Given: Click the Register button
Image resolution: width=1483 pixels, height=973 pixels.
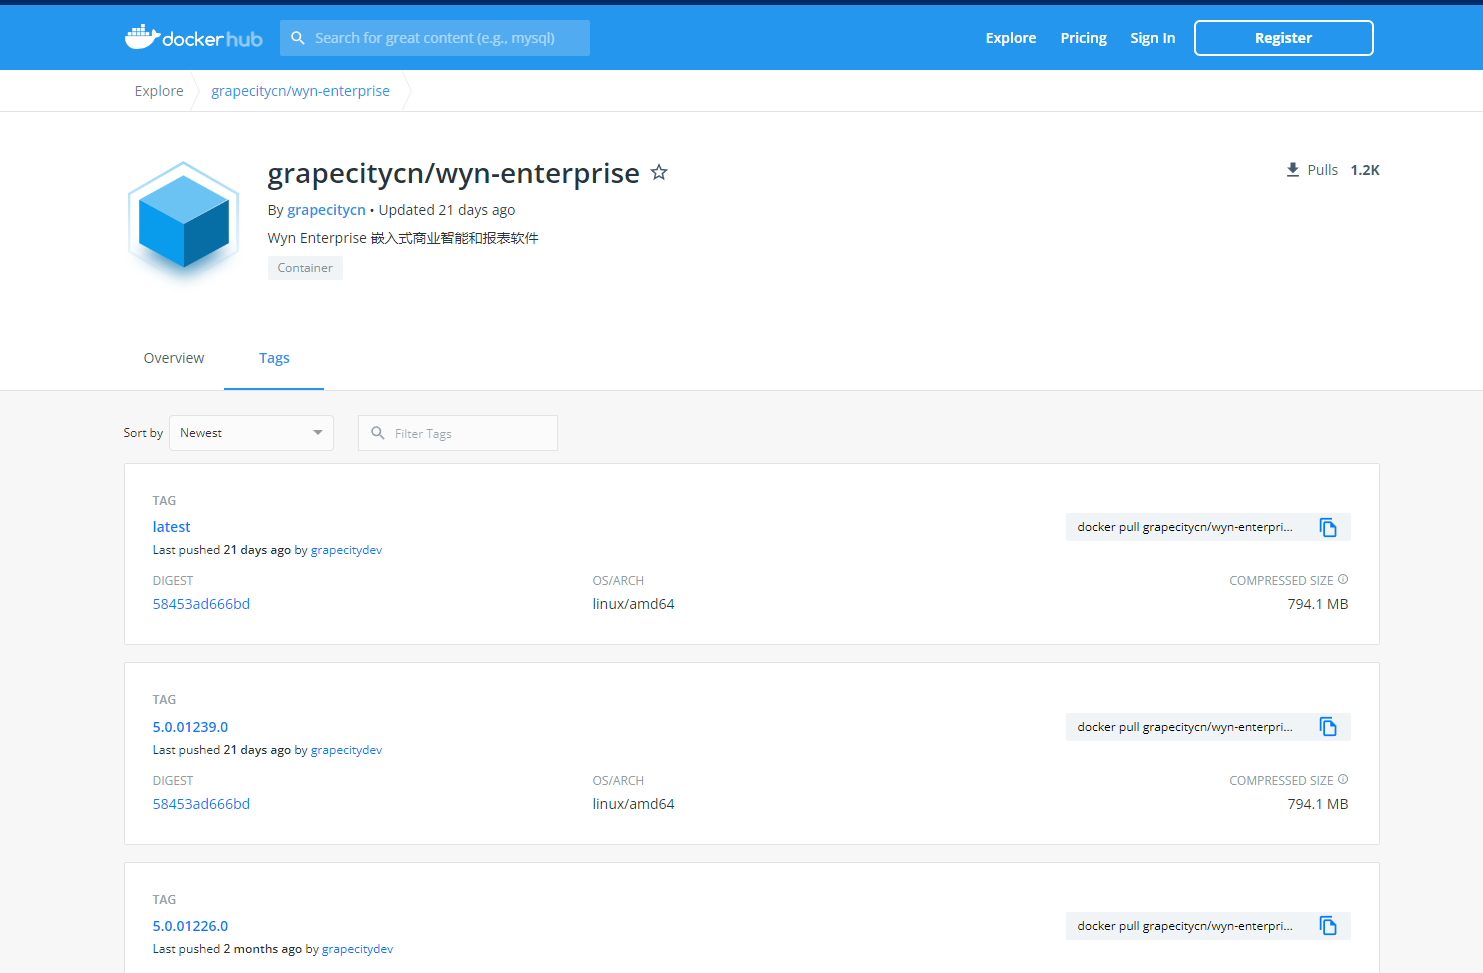Looking at the screenshot, I should click(x=1283, y=37).
